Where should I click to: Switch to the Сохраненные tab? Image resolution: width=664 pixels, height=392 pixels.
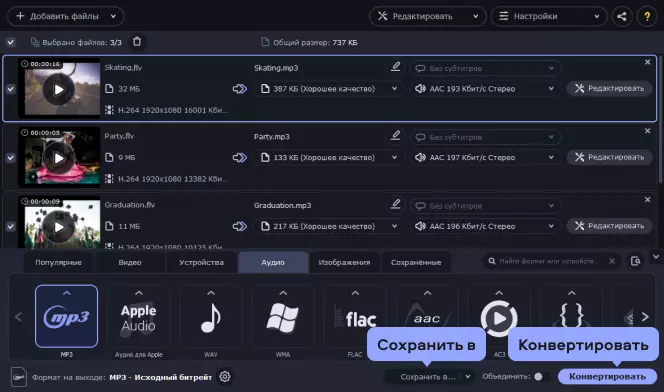pos(416,262)
